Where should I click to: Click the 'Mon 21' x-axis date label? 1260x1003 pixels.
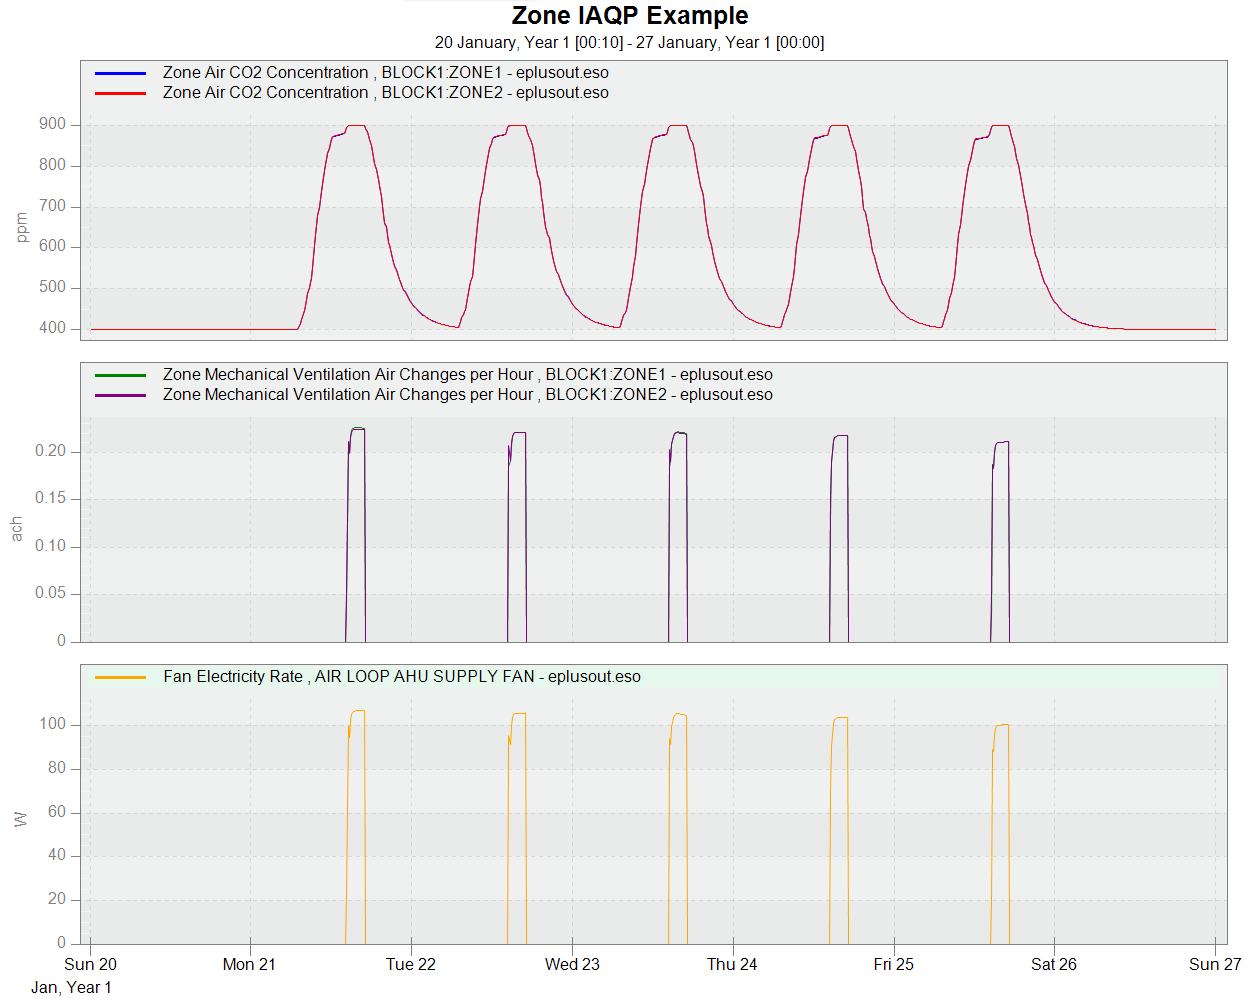[249, 964]
